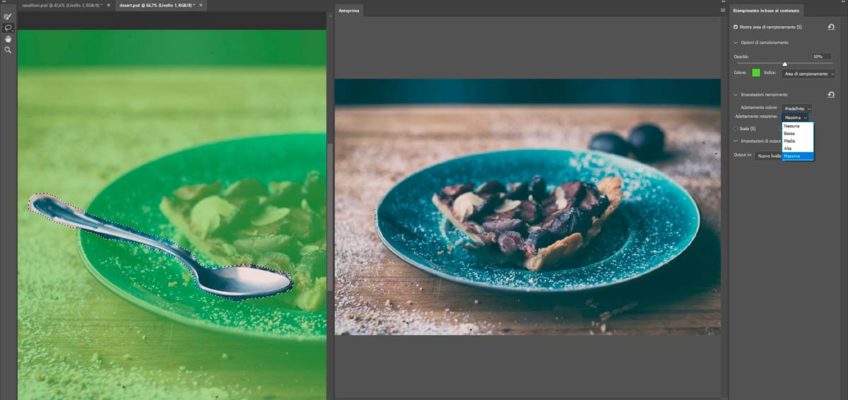
Task: Open the Anteprima panel options menu
Action: (723, 10)
